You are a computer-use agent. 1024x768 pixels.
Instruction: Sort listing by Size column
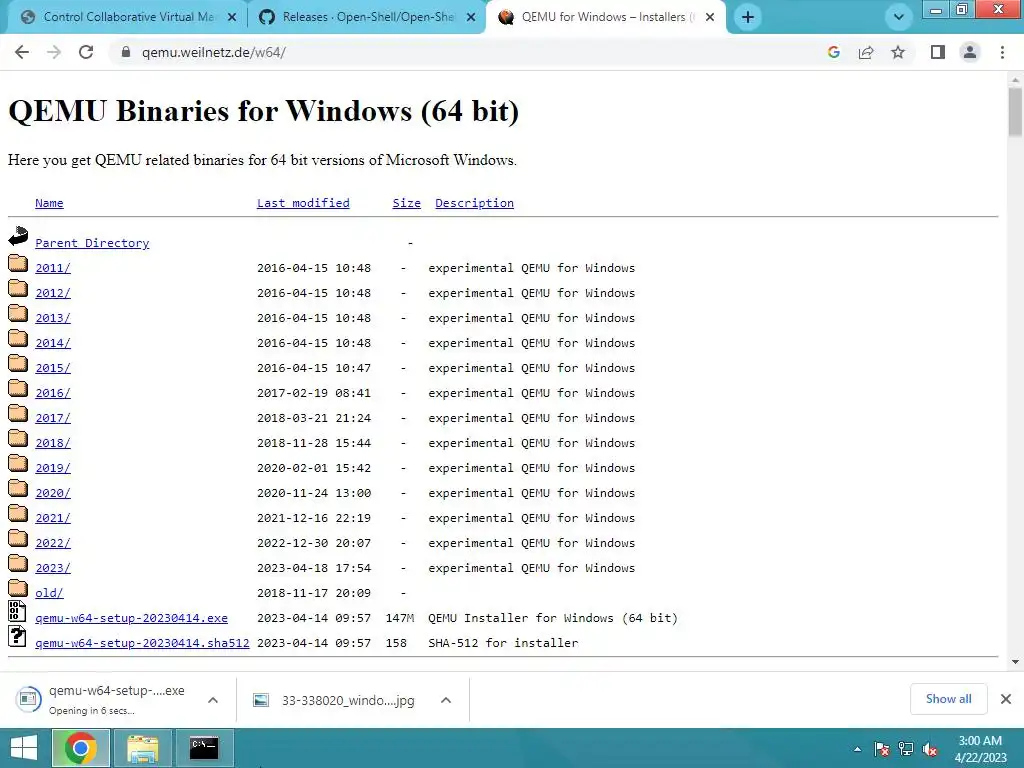[406, 203]
